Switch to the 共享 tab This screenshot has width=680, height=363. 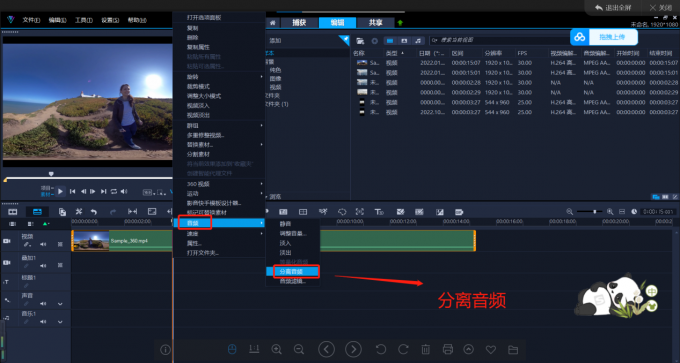376,23
